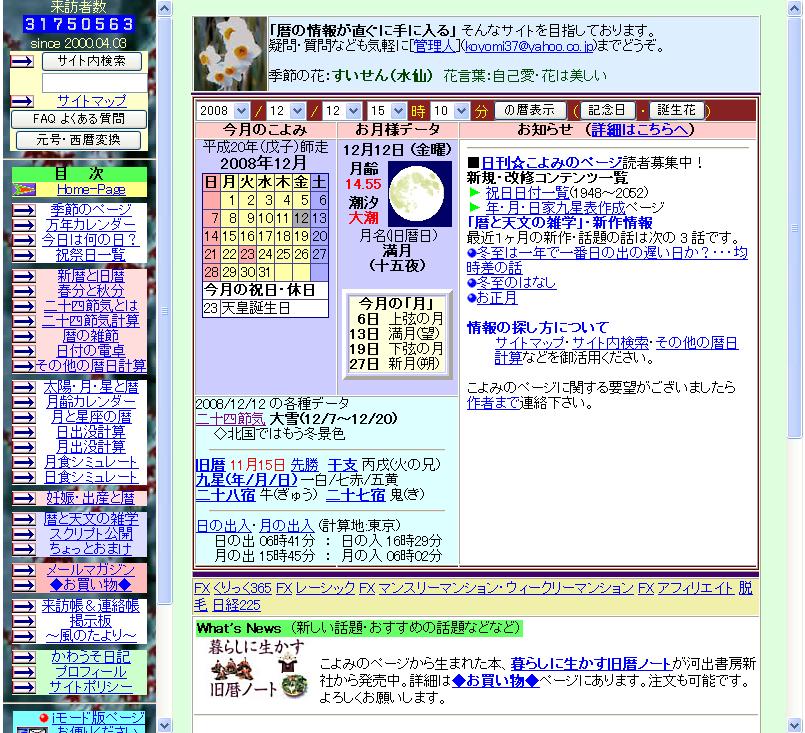The height and width of the screenshot is (733, 805).
Task: Click the arrow icon next to 季節のページ
Action: click(x=22, y=210)
